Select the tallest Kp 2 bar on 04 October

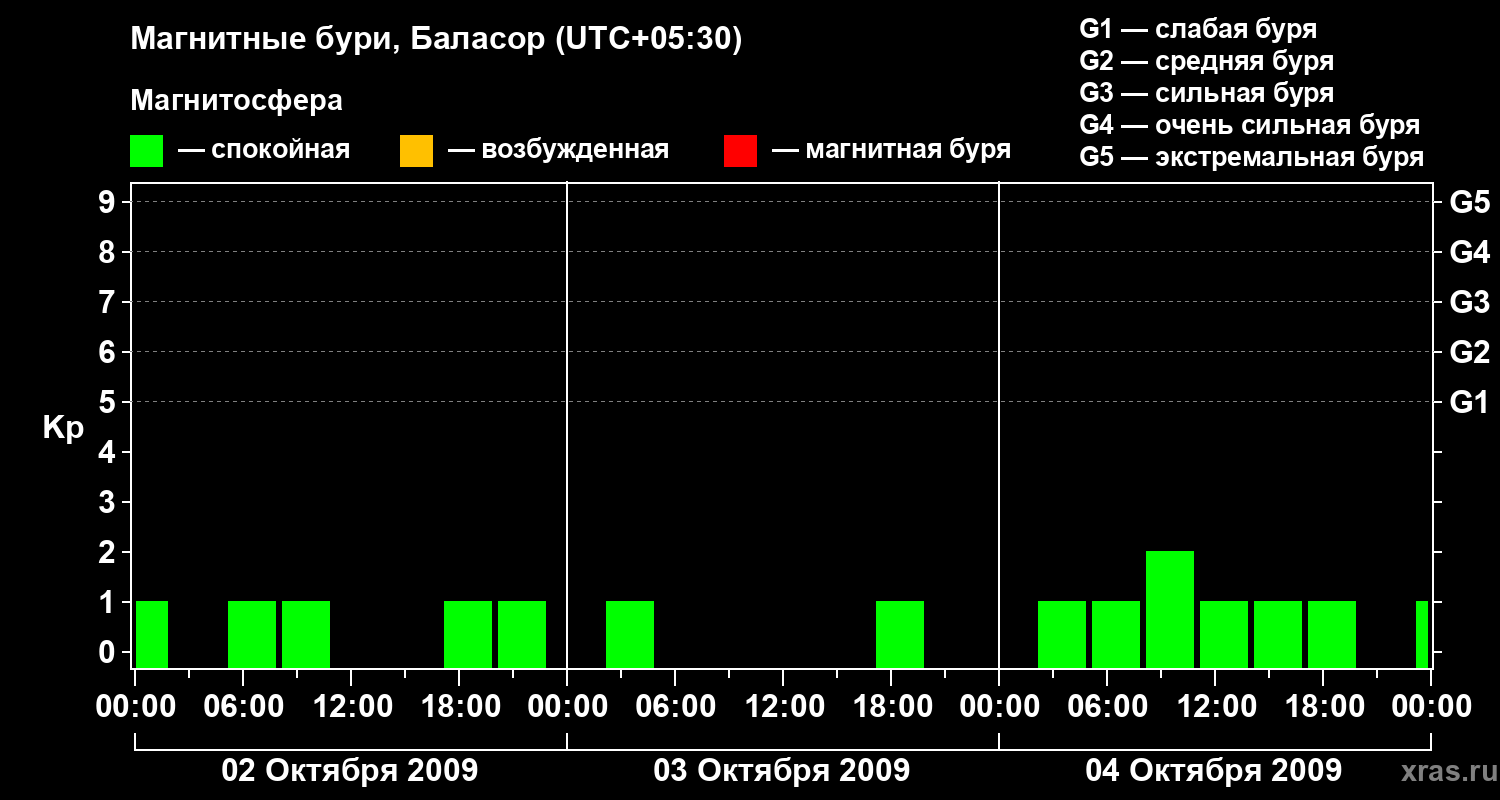pyautogui.click(x=1170, y=609)
